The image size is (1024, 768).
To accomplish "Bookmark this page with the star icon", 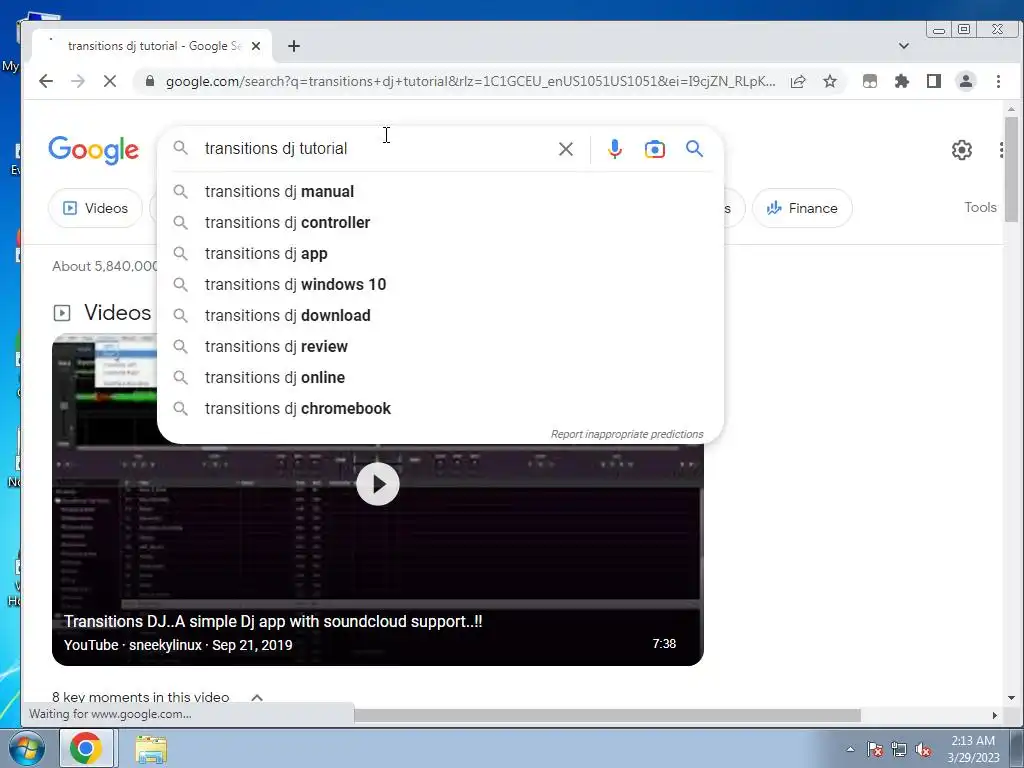I will pos(829,81).
